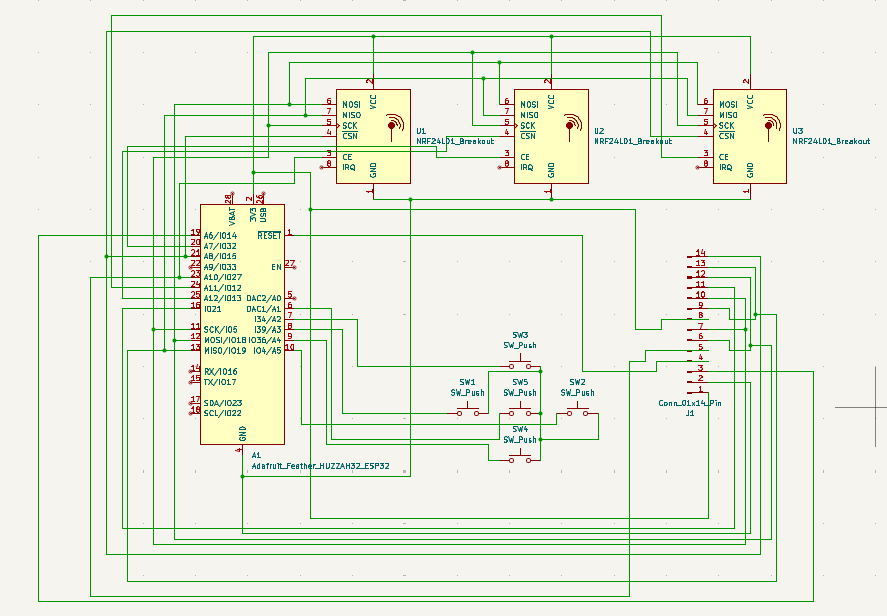Click the A9/IO33 pin label
Viewport: 887px width, 616px height.
(x=220, y=267)
